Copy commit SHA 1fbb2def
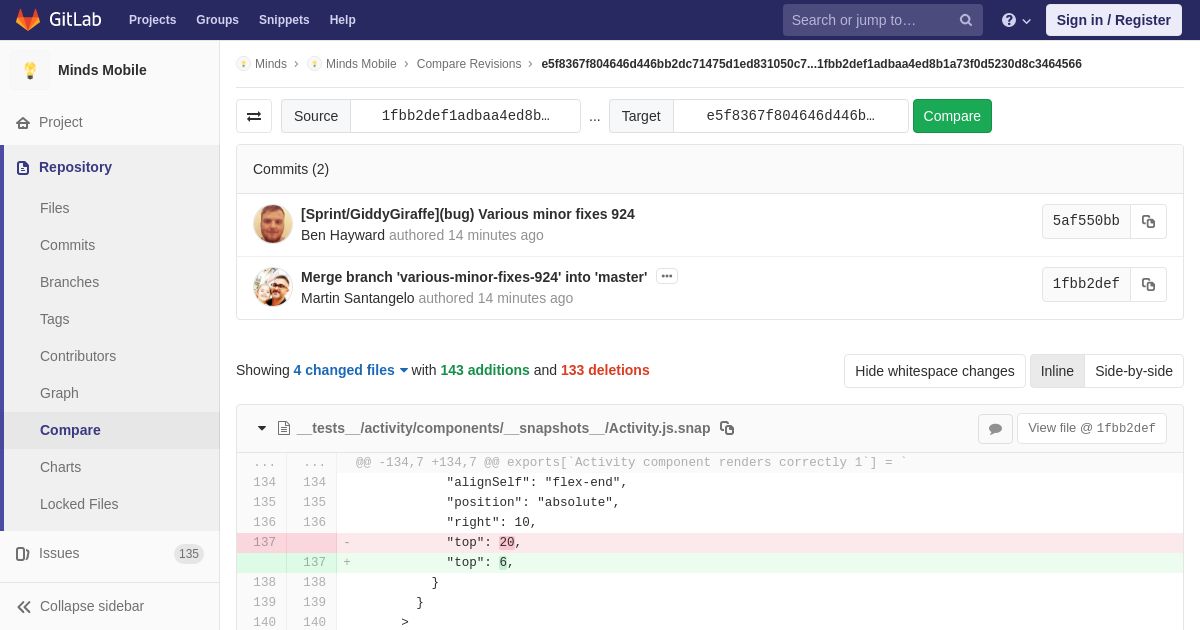The height and width of the screenshot is (630, 1200). coord(1148,285)
